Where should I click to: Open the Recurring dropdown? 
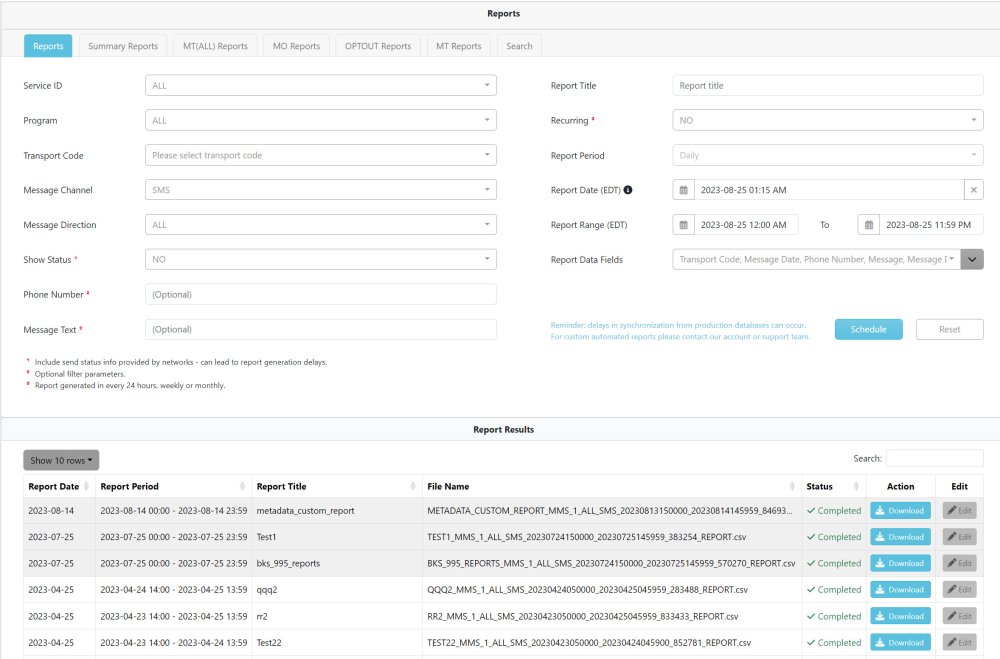(x=827, y=121)
